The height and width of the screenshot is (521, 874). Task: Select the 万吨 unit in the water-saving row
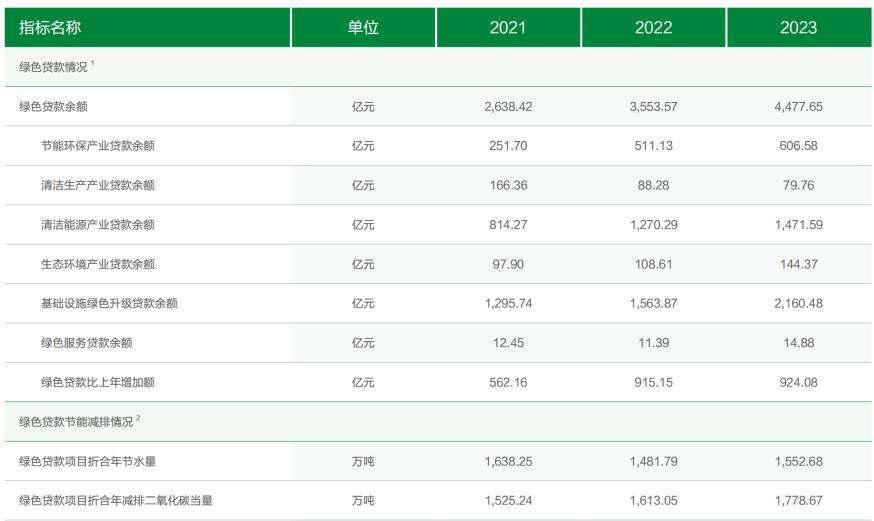point(363,461)
